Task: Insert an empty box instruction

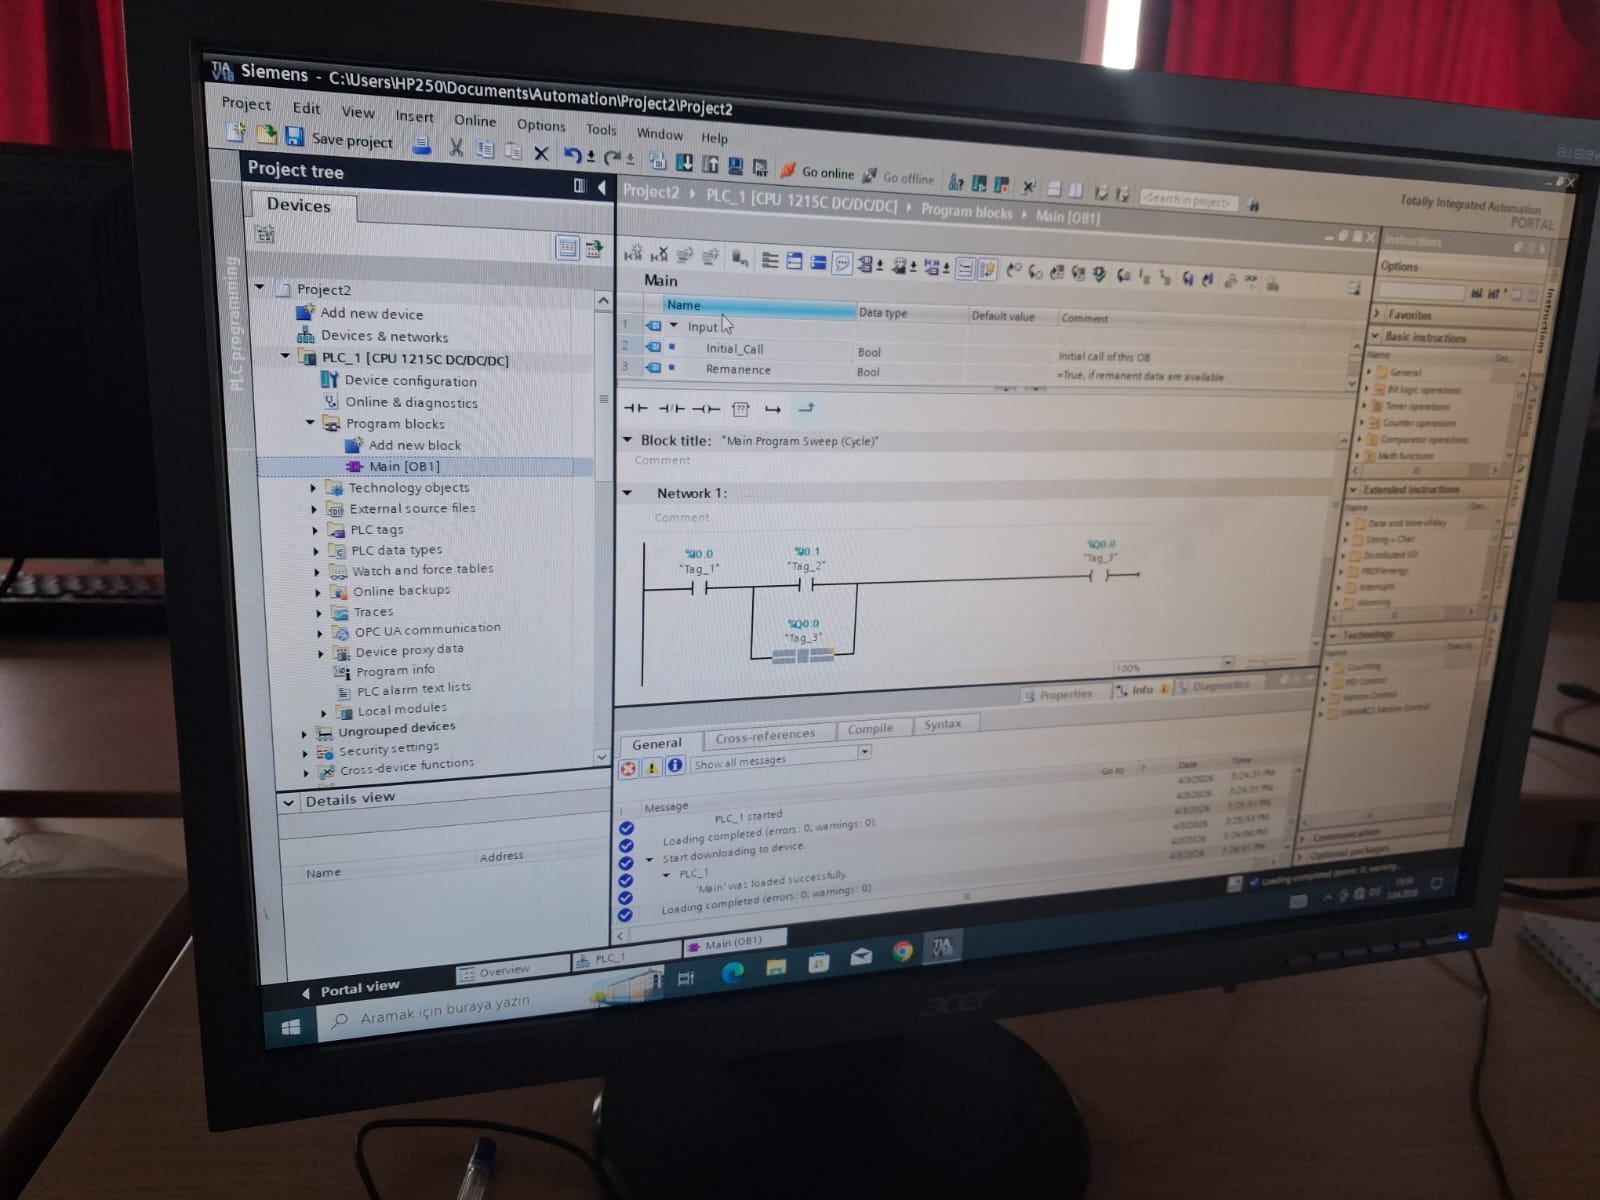Action: 740,408
